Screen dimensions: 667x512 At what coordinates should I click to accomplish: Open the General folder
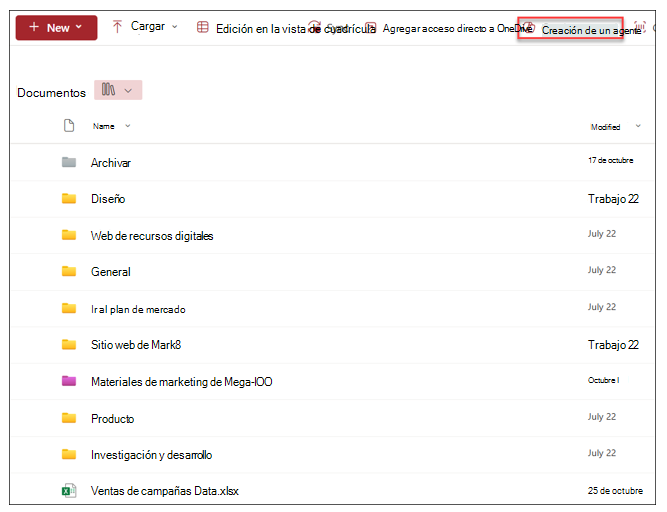(x=111, y=272)
